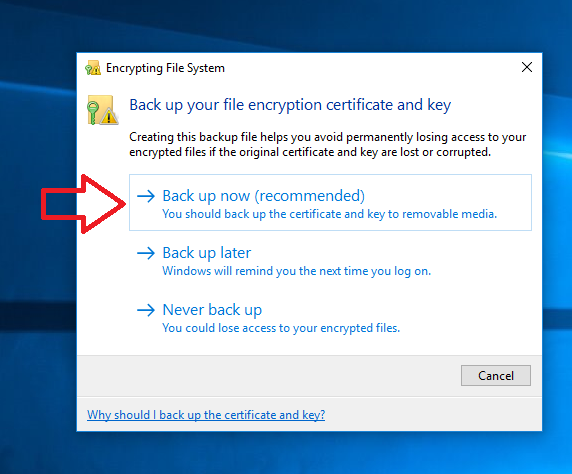Screen dimensions: 572x474
Task: Click the arrow icon beside Back up later
Action: [146, 253]
